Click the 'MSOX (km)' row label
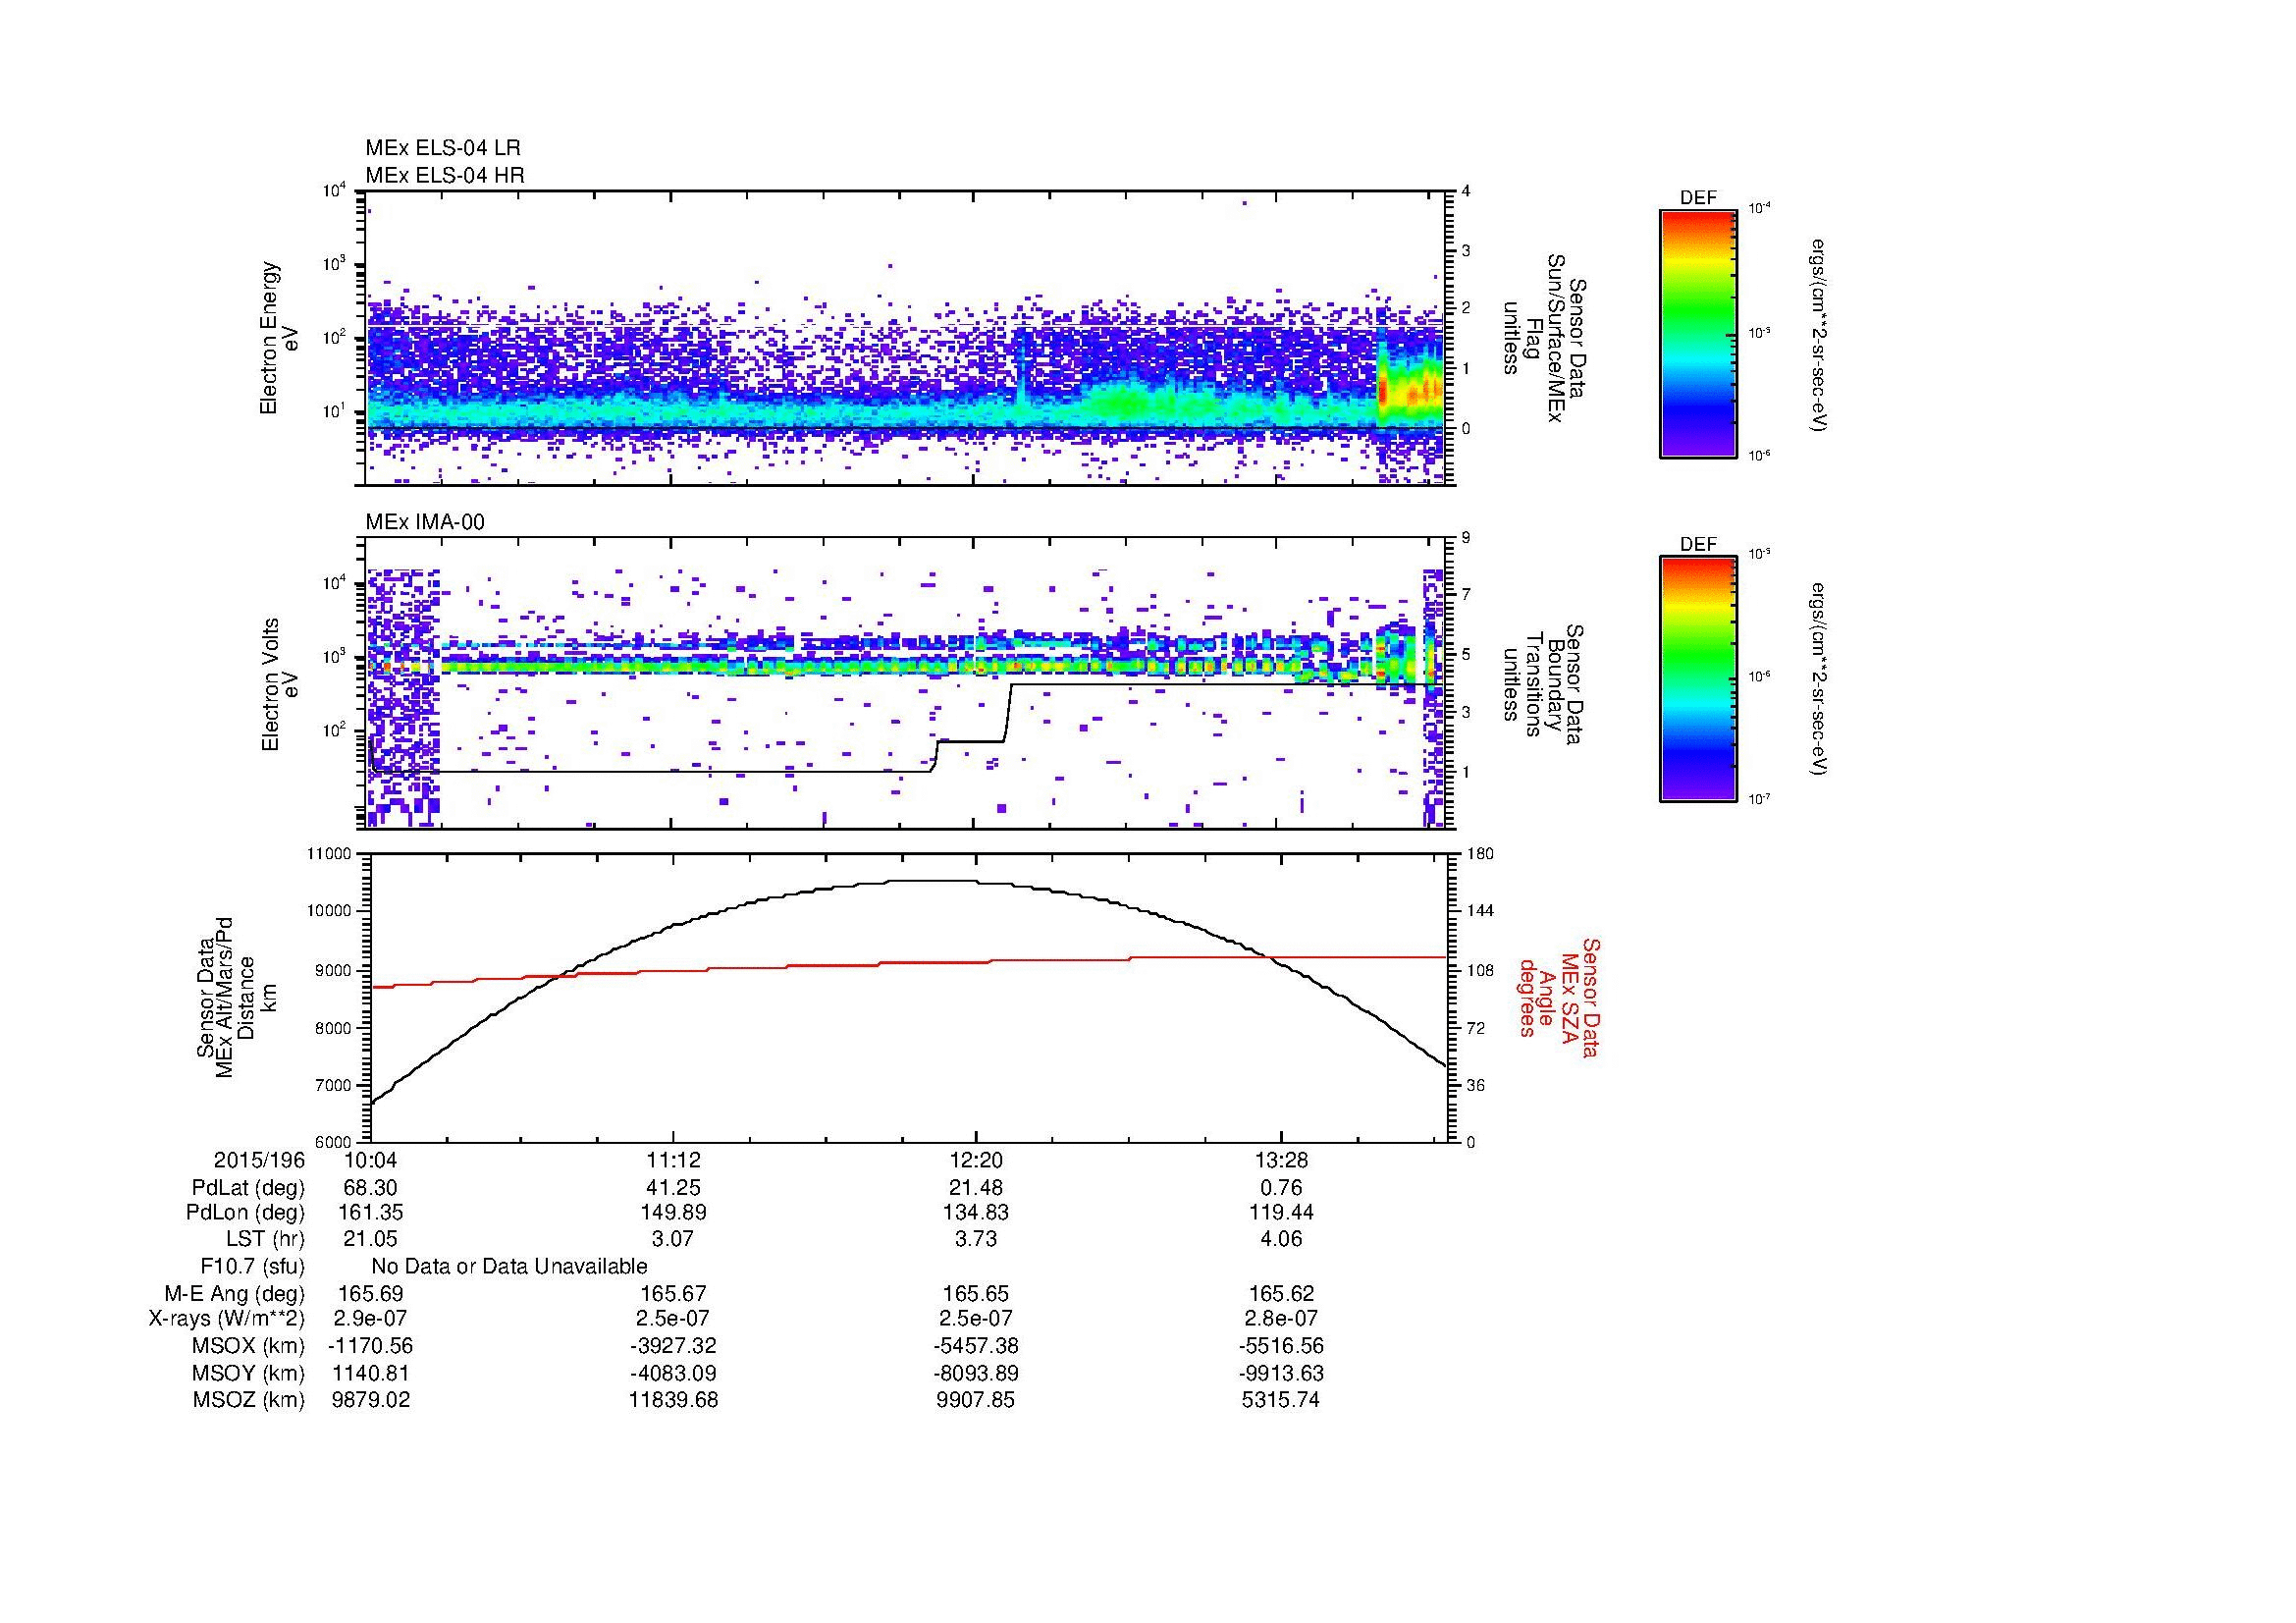Viewport: 2296px width, 1623px height. [248, 1346]
